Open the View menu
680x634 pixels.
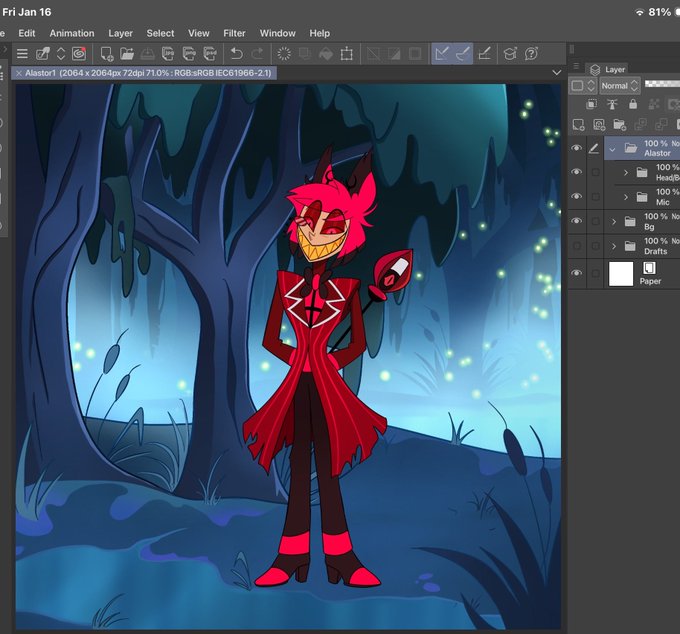(199, 33)
